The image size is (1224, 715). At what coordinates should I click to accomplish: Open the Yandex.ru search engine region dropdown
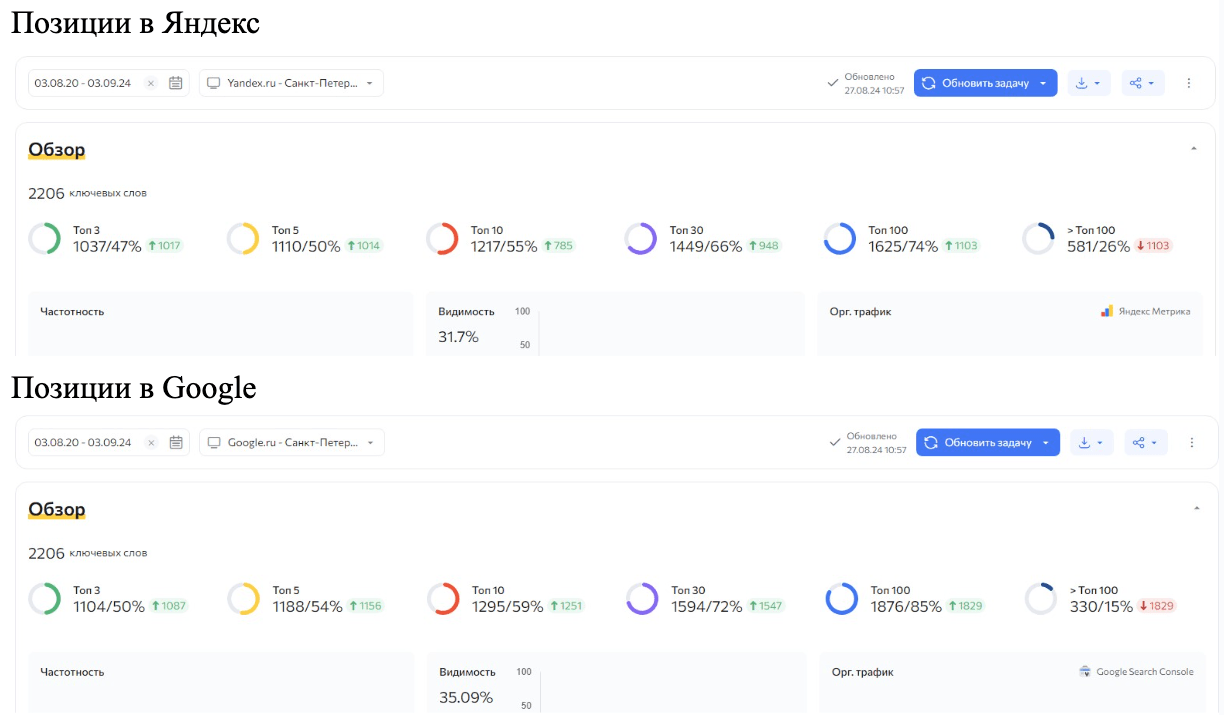(291, 83)
